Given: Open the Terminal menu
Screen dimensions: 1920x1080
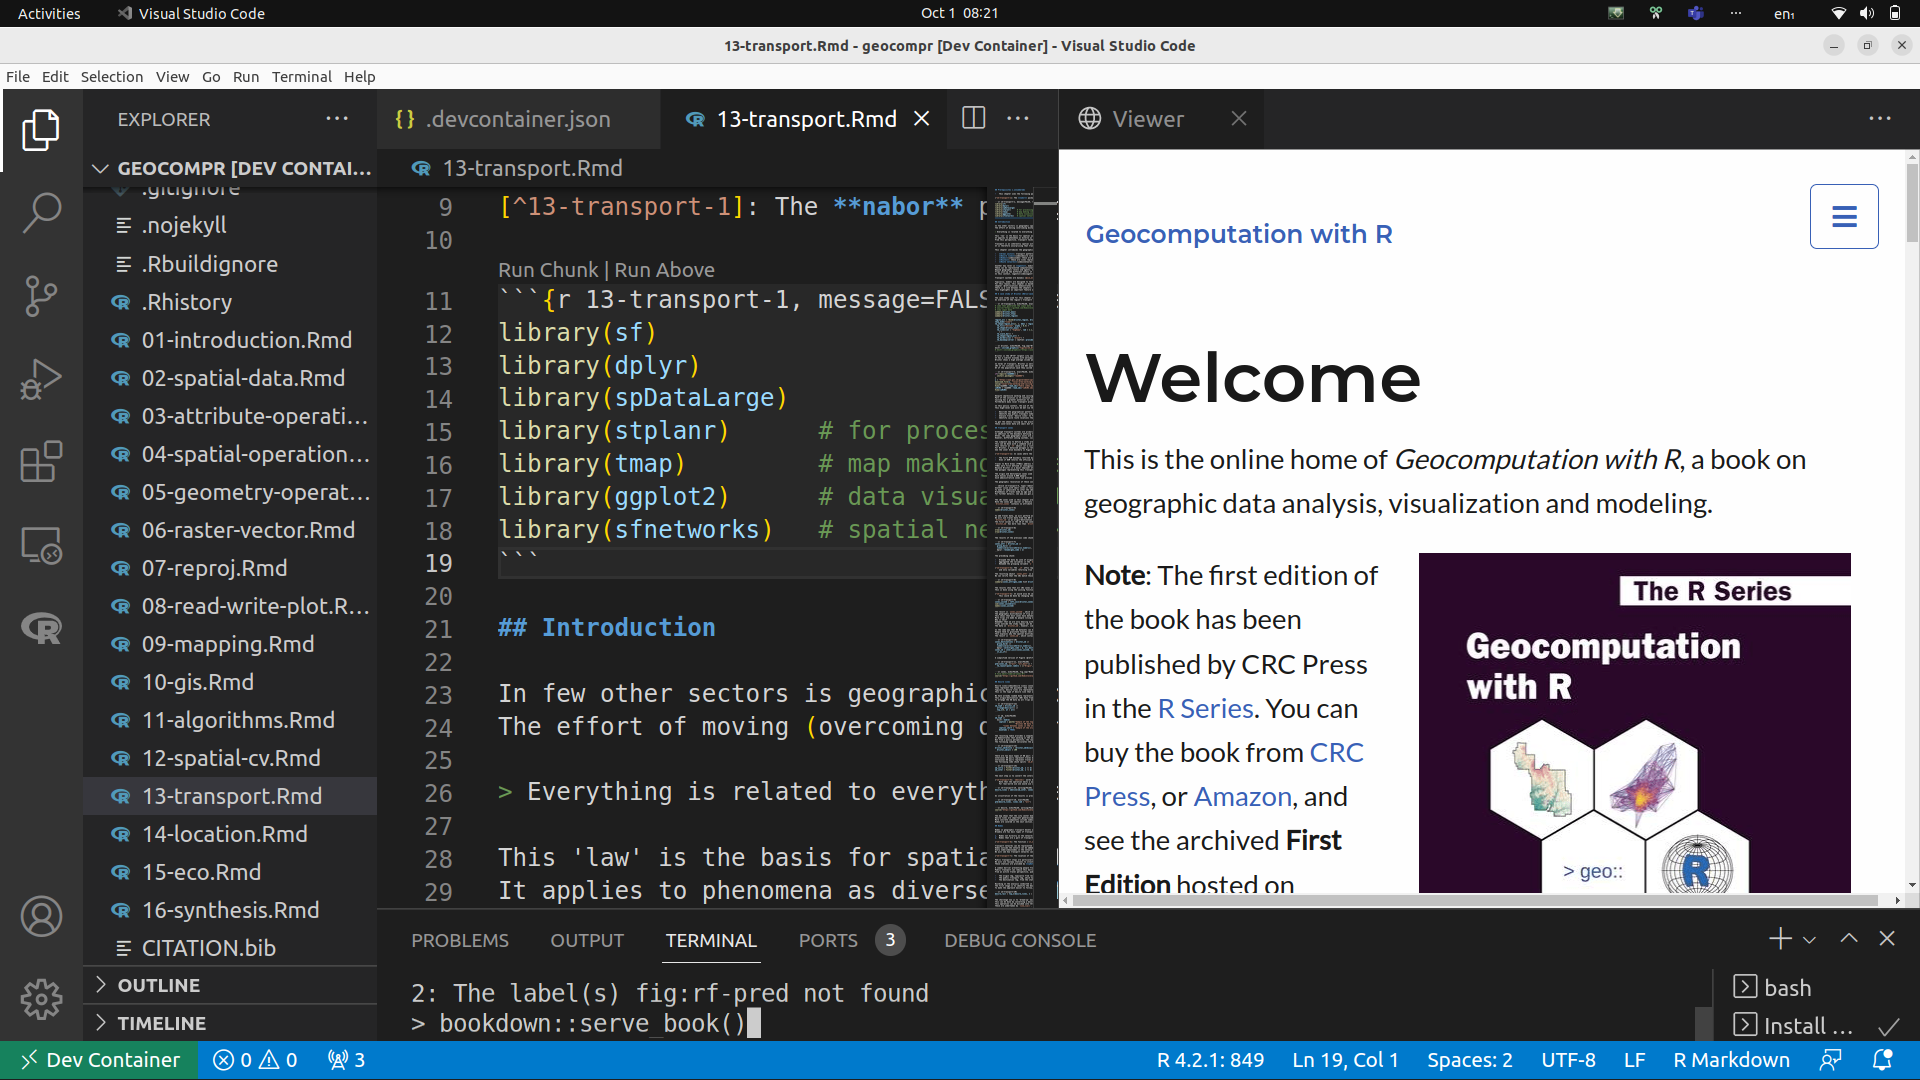Looking at the screenshot, I should [301, 77].
